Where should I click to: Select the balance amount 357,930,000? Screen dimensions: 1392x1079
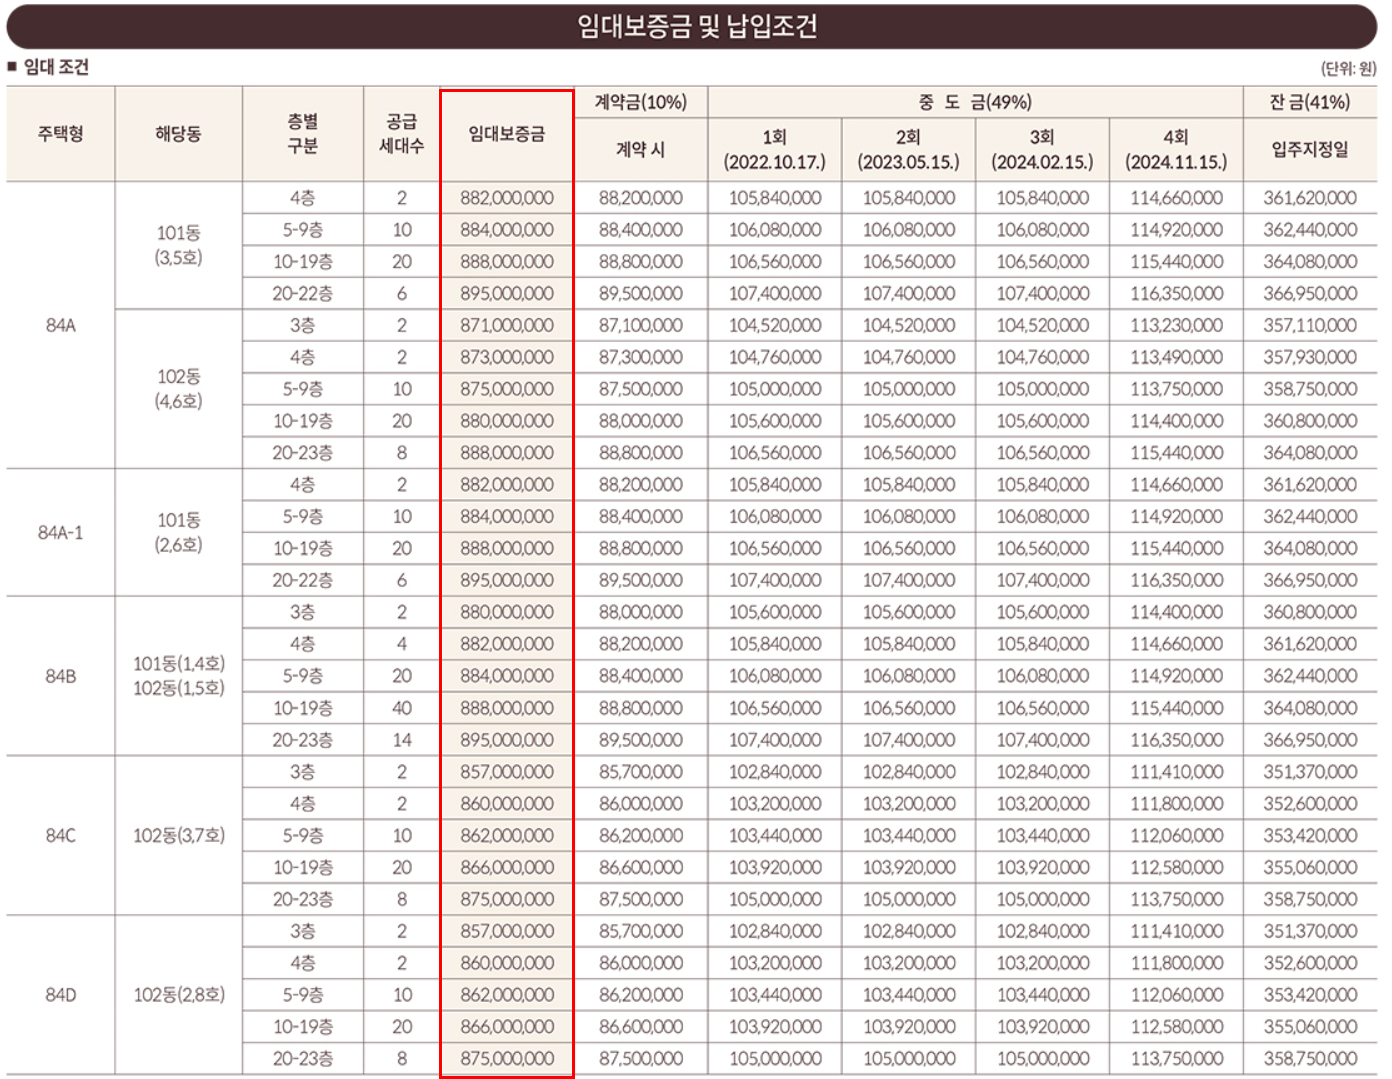coord(1310,357)
